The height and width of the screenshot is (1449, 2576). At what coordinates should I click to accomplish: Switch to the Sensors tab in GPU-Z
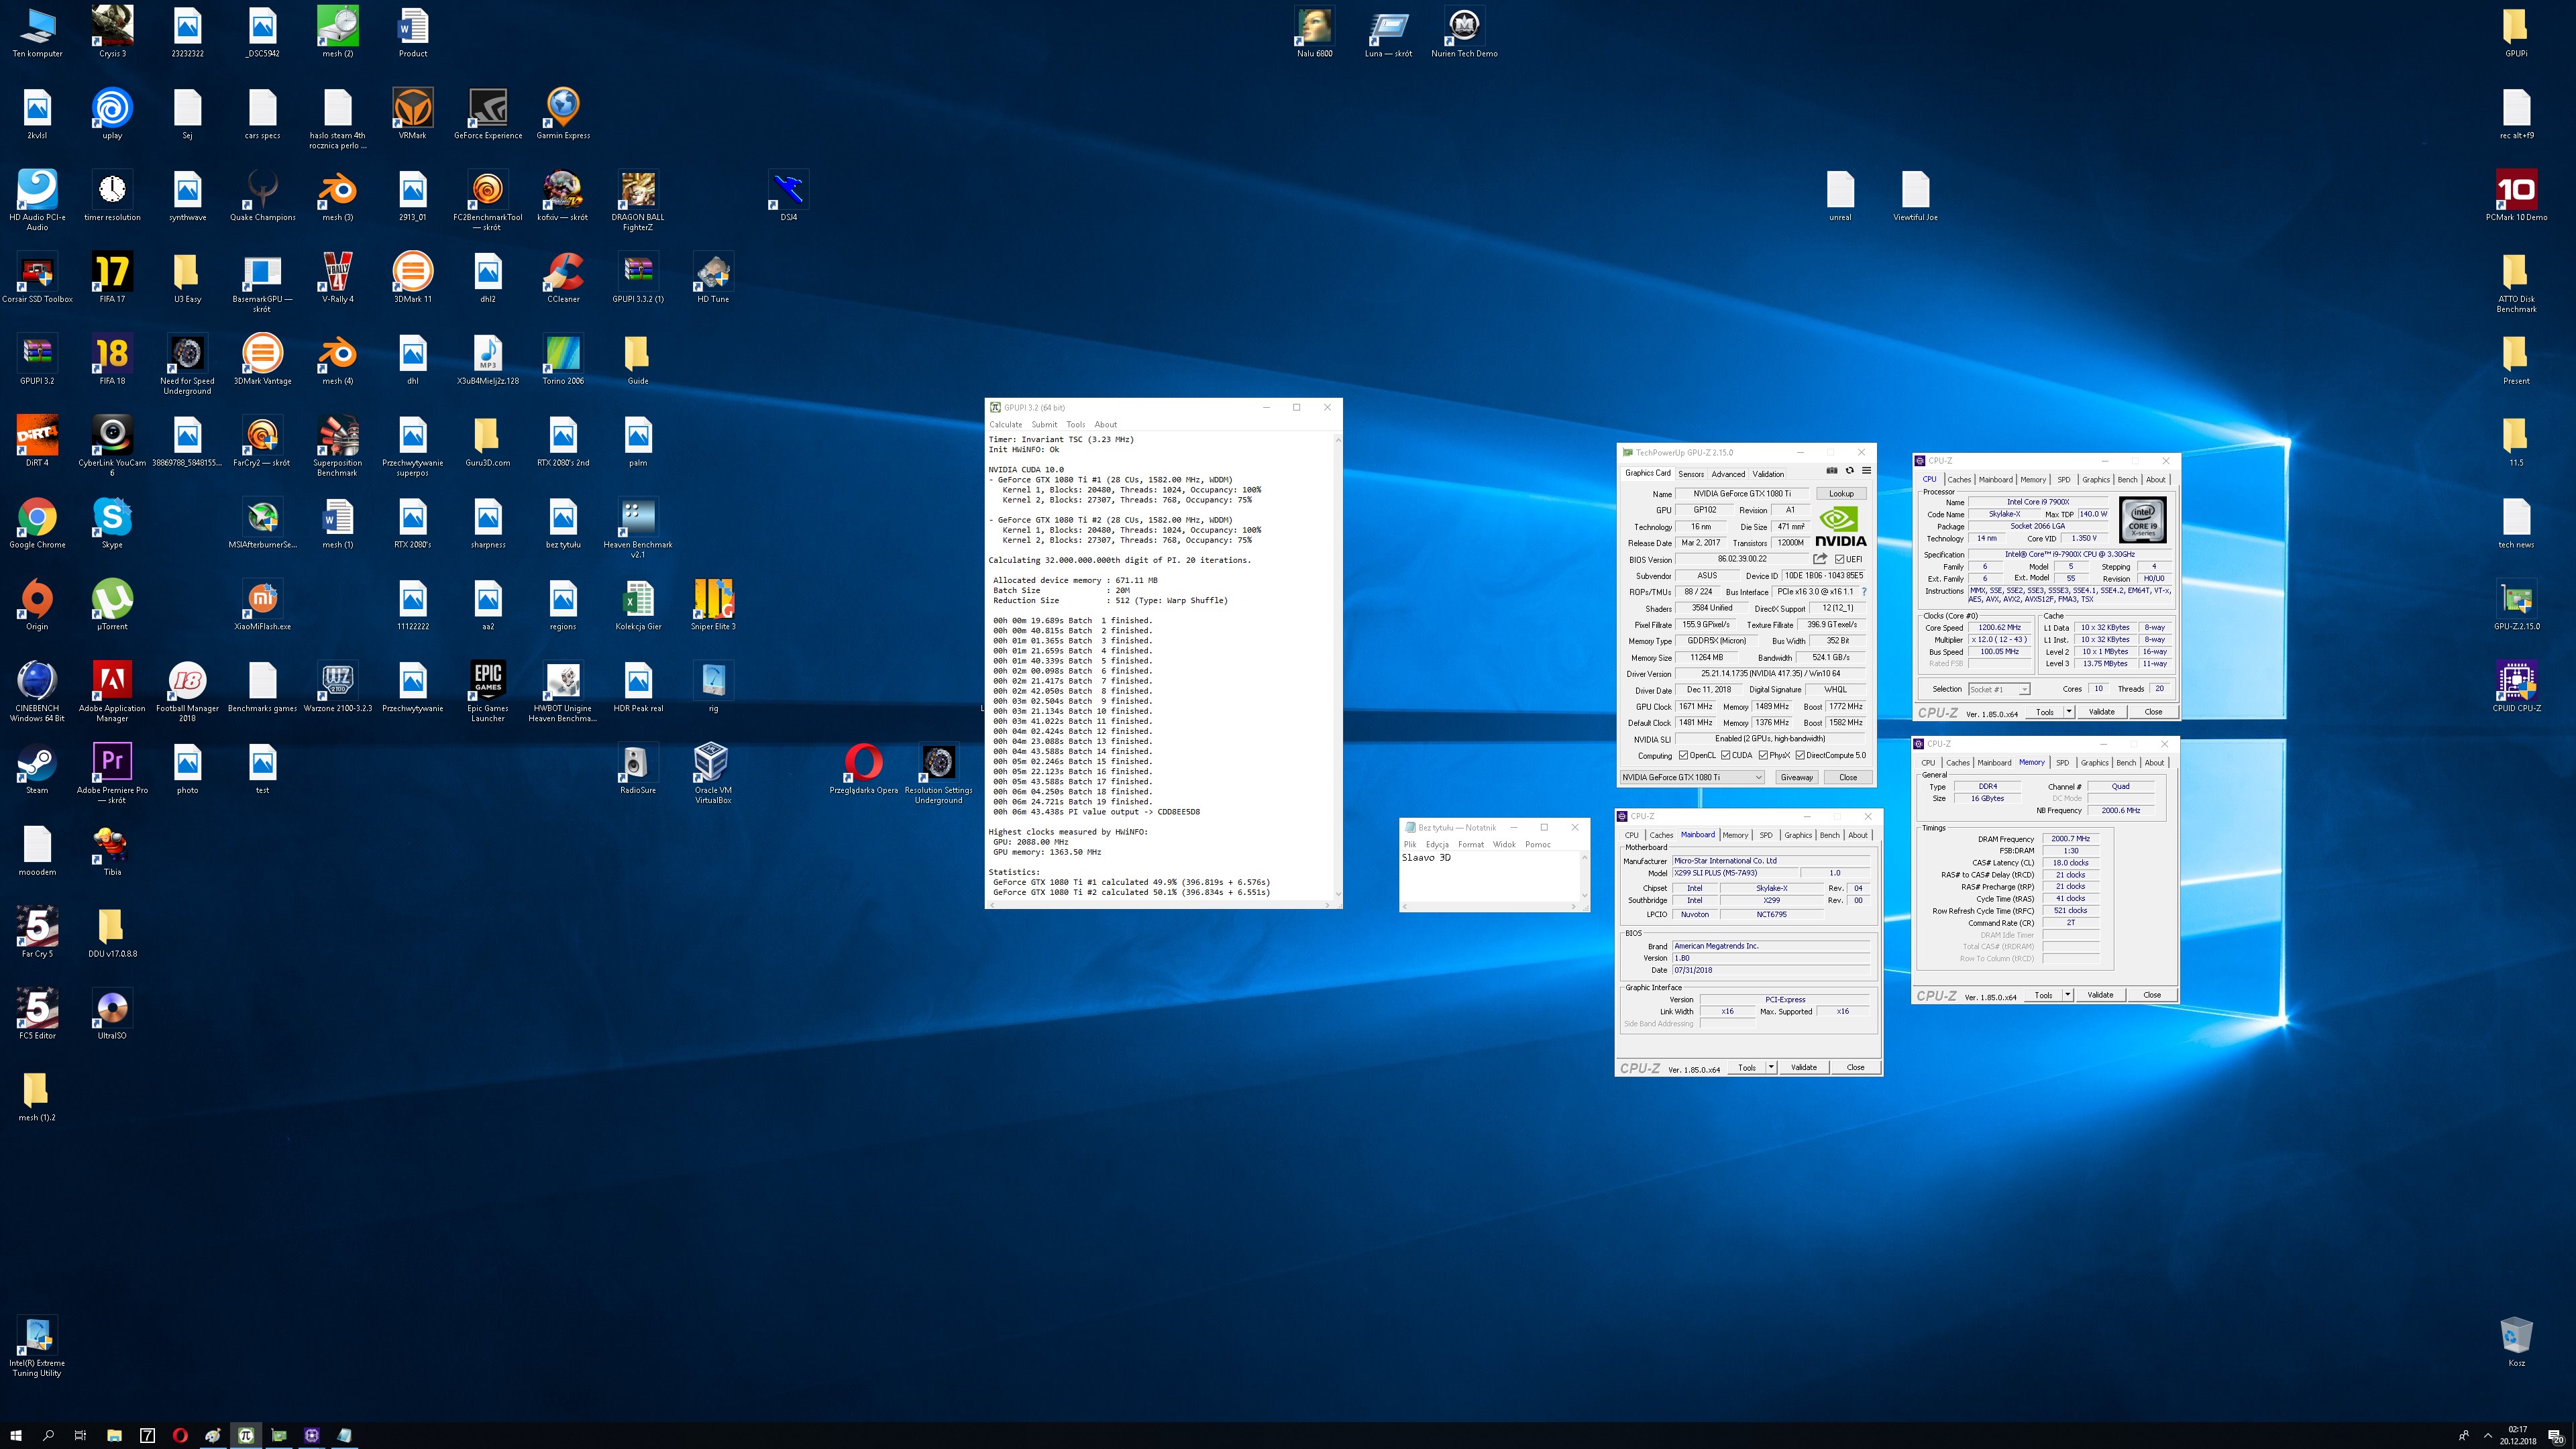(x=1691, y=474)
